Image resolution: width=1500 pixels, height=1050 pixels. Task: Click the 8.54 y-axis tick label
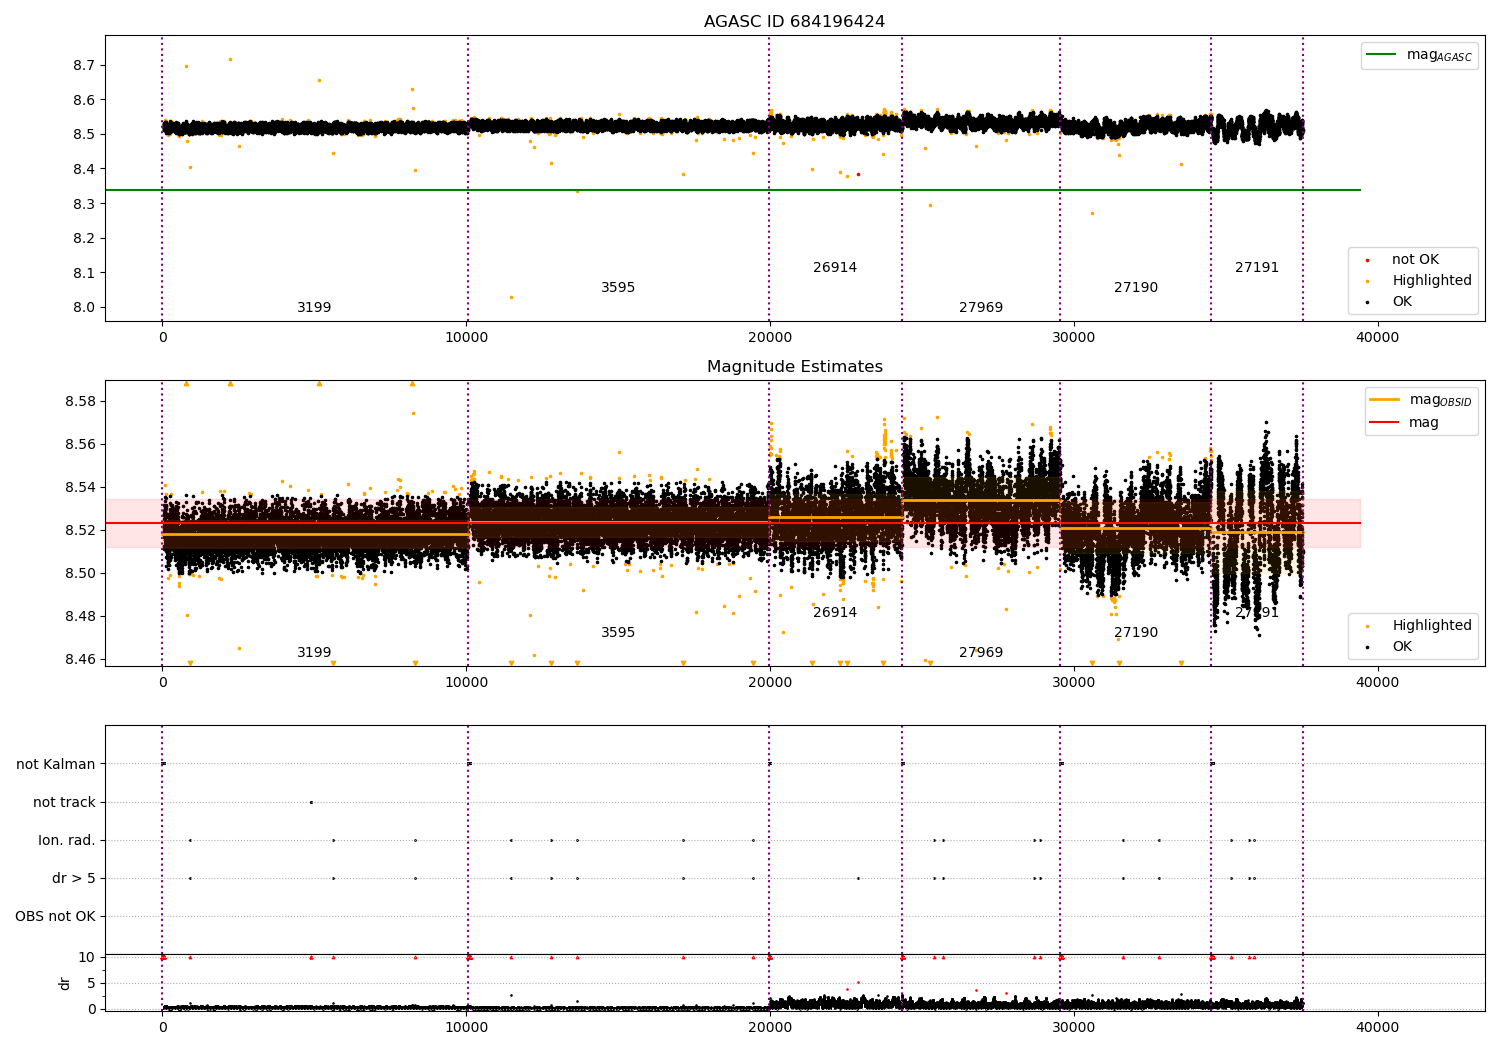pos(80,488)
